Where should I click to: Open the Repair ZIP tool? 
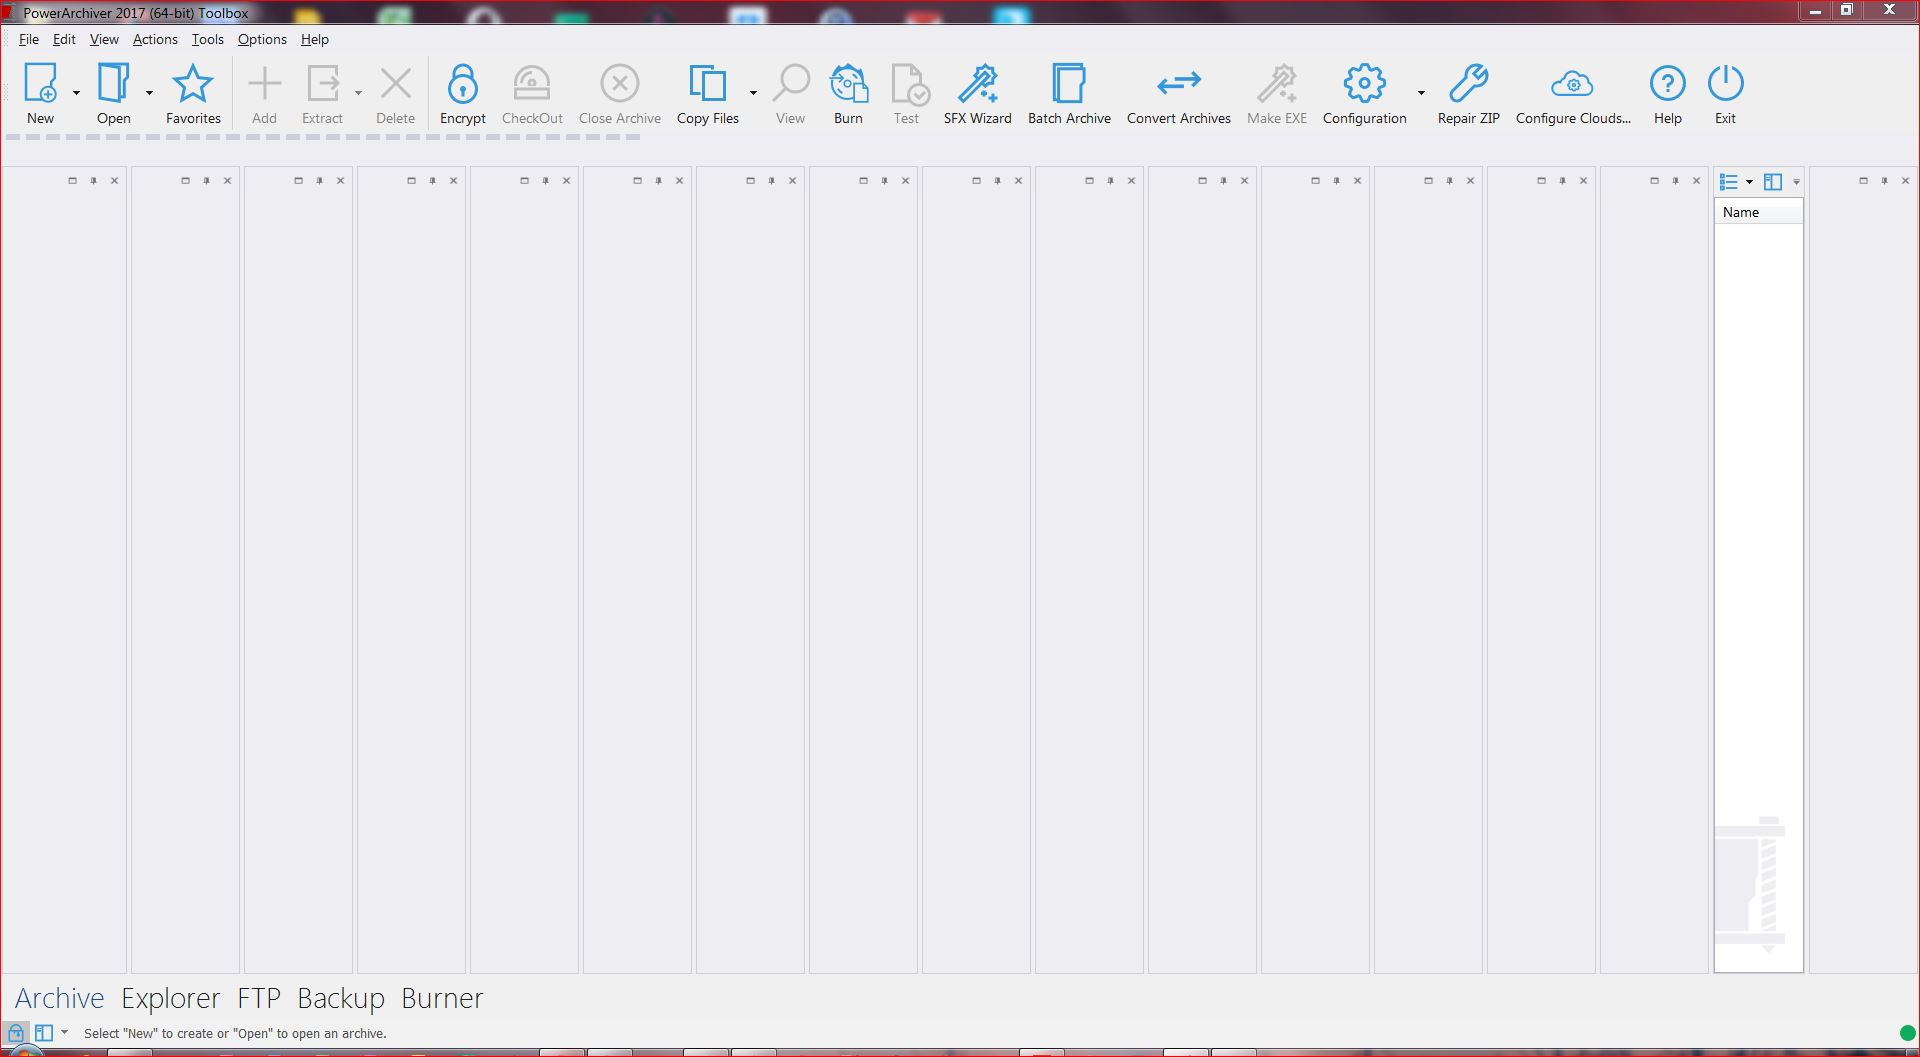click(x=1468, y=85)
